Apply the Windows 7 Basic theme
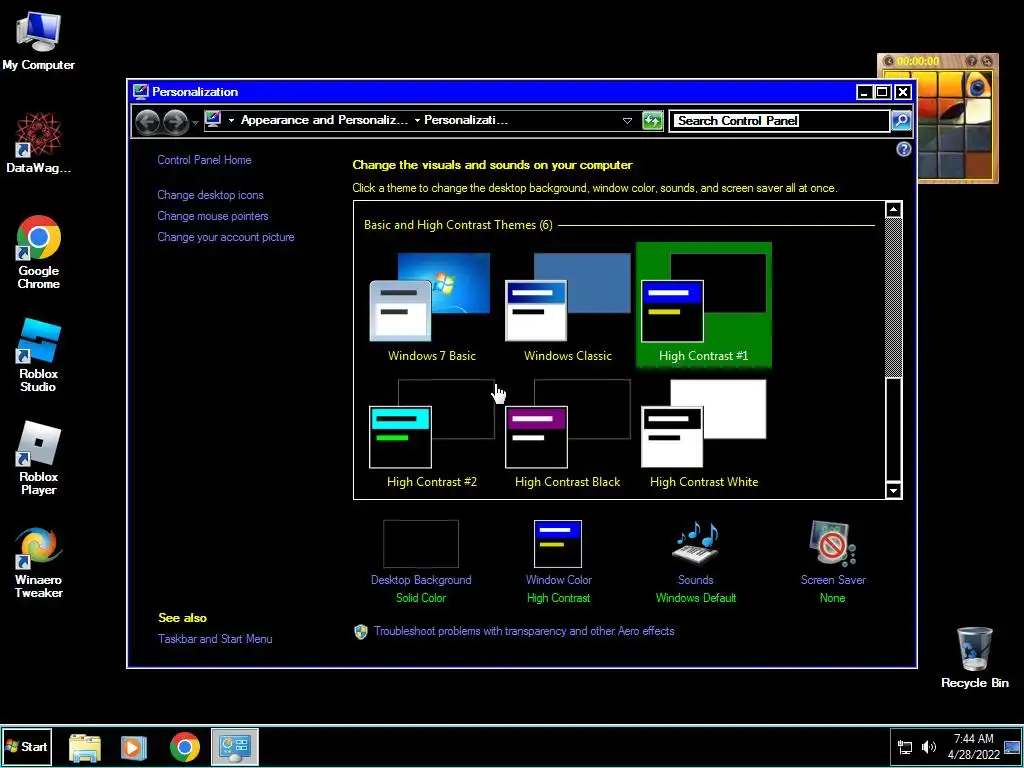Viewport: 1024px width, 768px height. pos(432,308)
